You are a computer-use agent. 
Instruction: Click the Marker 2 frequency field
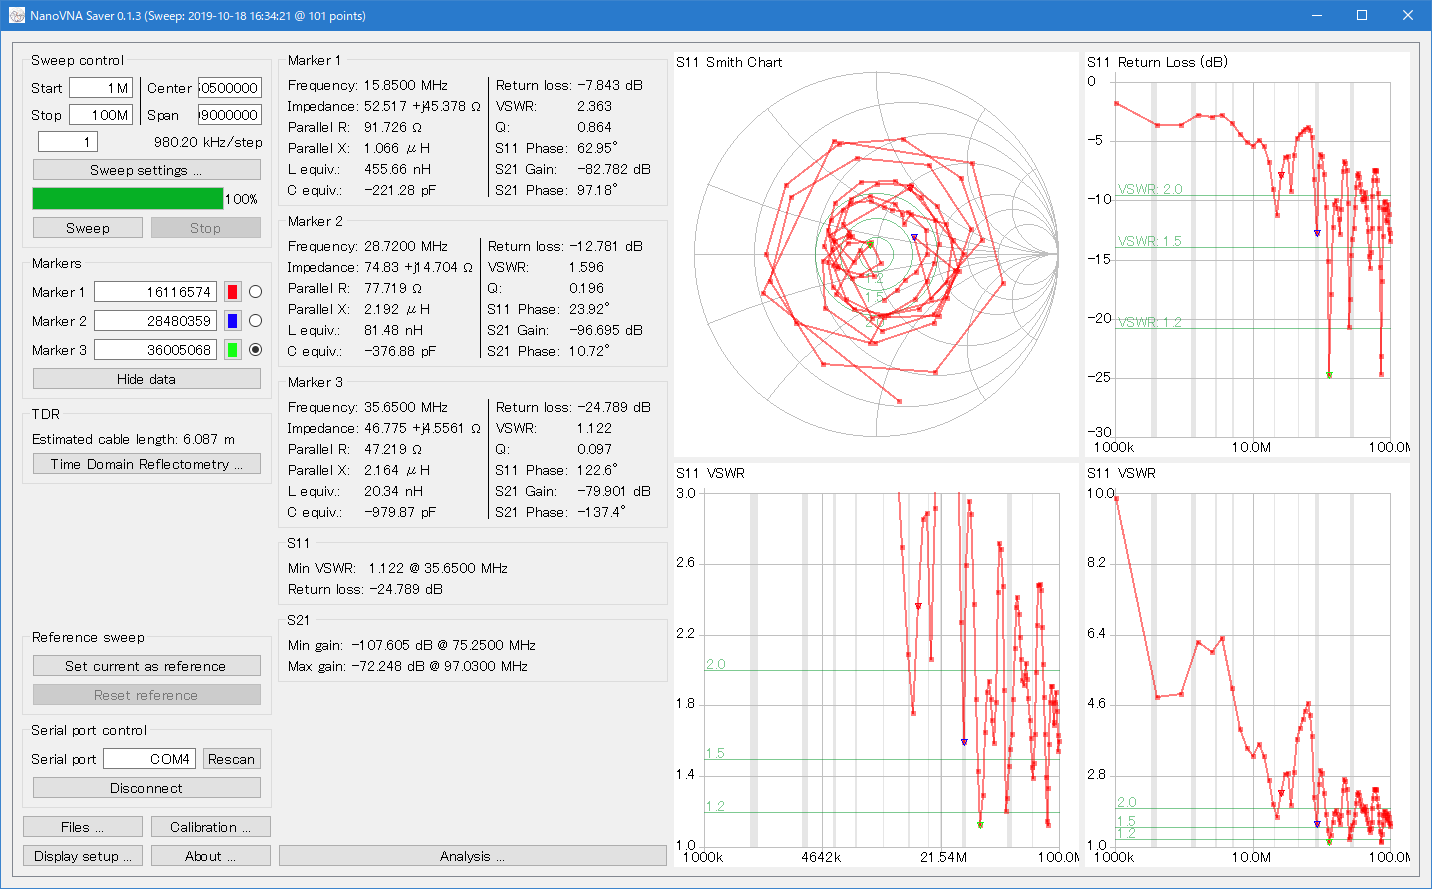[155, 321]
